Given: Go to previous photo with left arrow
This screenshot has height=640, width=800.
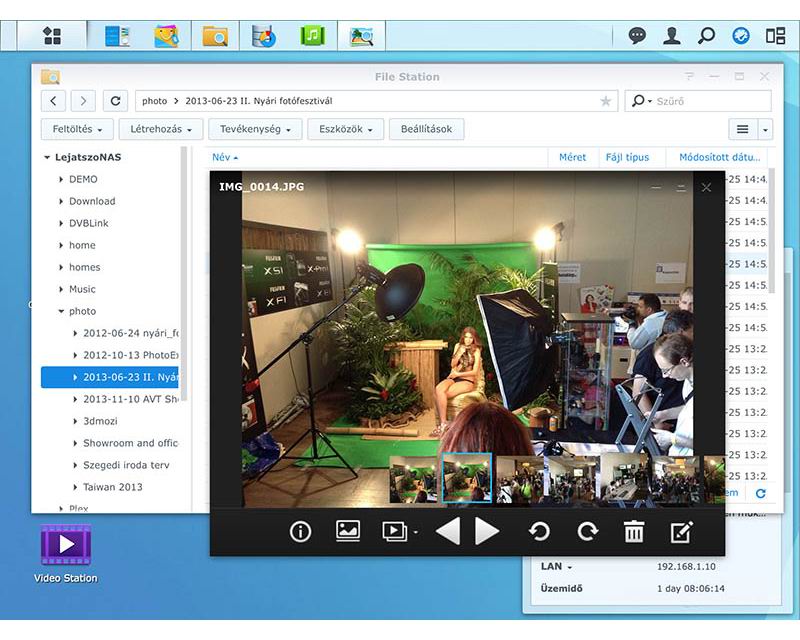Looking at the screenshot, I should [x=448, y=532].
